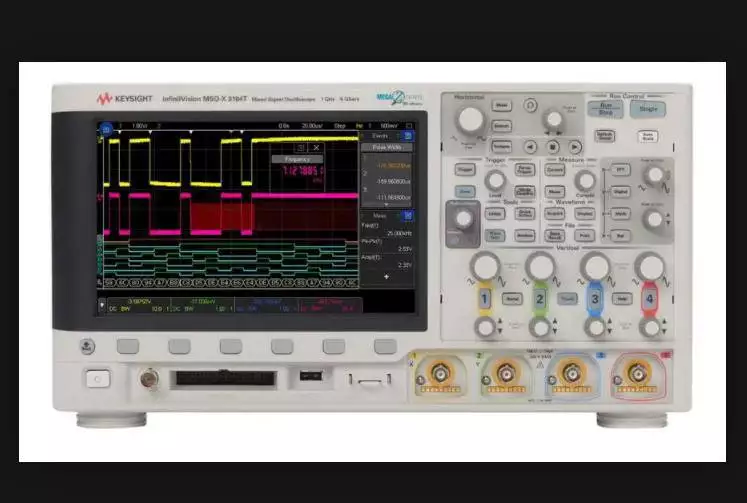Toggle the Math waveform key
This screenshot has width=747, height=503.
click(620, 213)
